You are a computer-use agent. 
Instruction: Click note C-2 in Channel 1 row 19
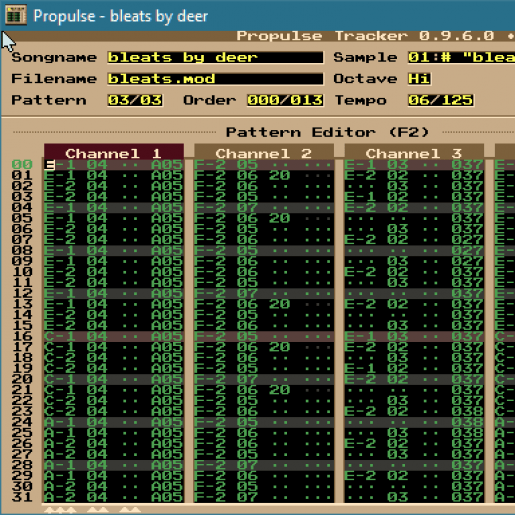pos(60,368)
